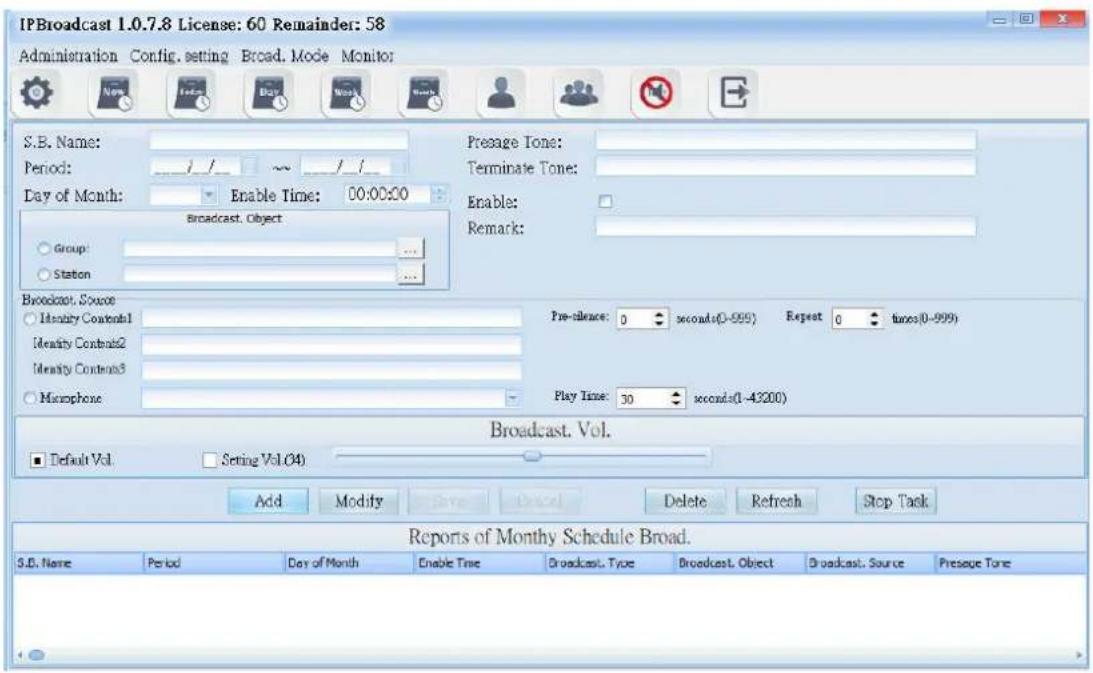This screenshot has width=1093, height=673.
Task: Click the Repeat times stepper arrows
Action: 874,319
